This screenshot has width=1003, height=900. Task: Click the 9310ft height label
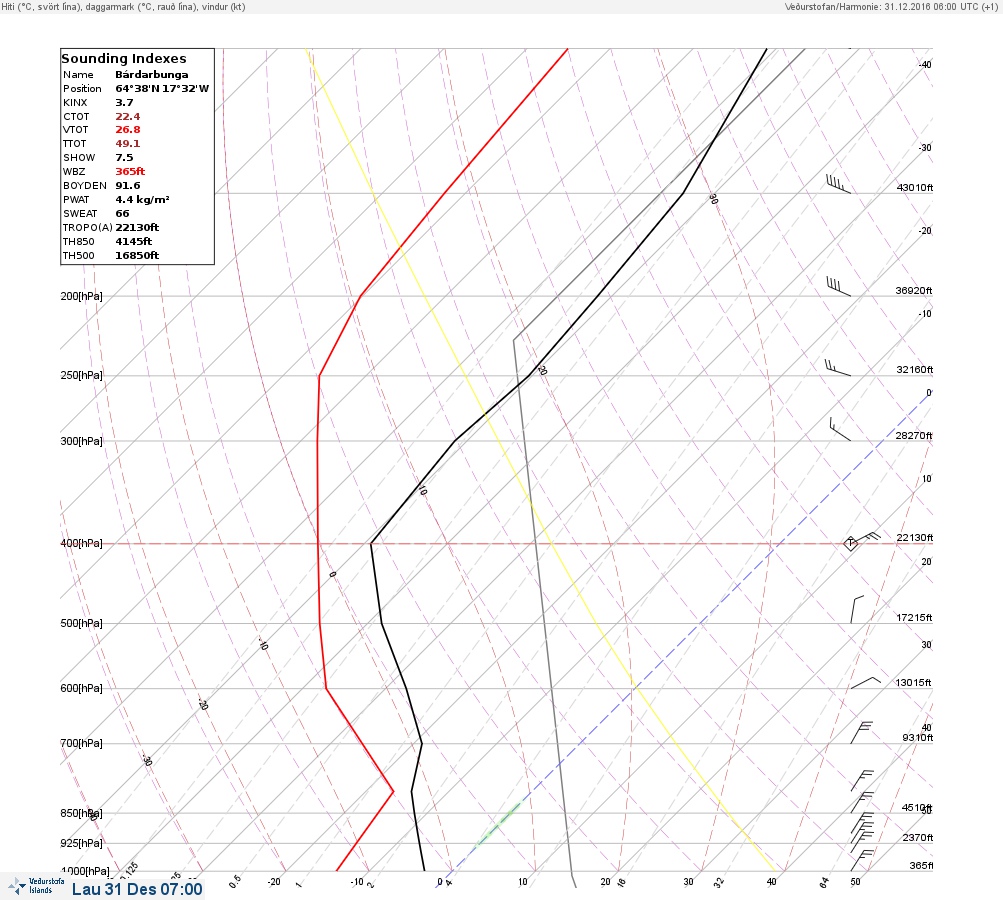(917, 738)
